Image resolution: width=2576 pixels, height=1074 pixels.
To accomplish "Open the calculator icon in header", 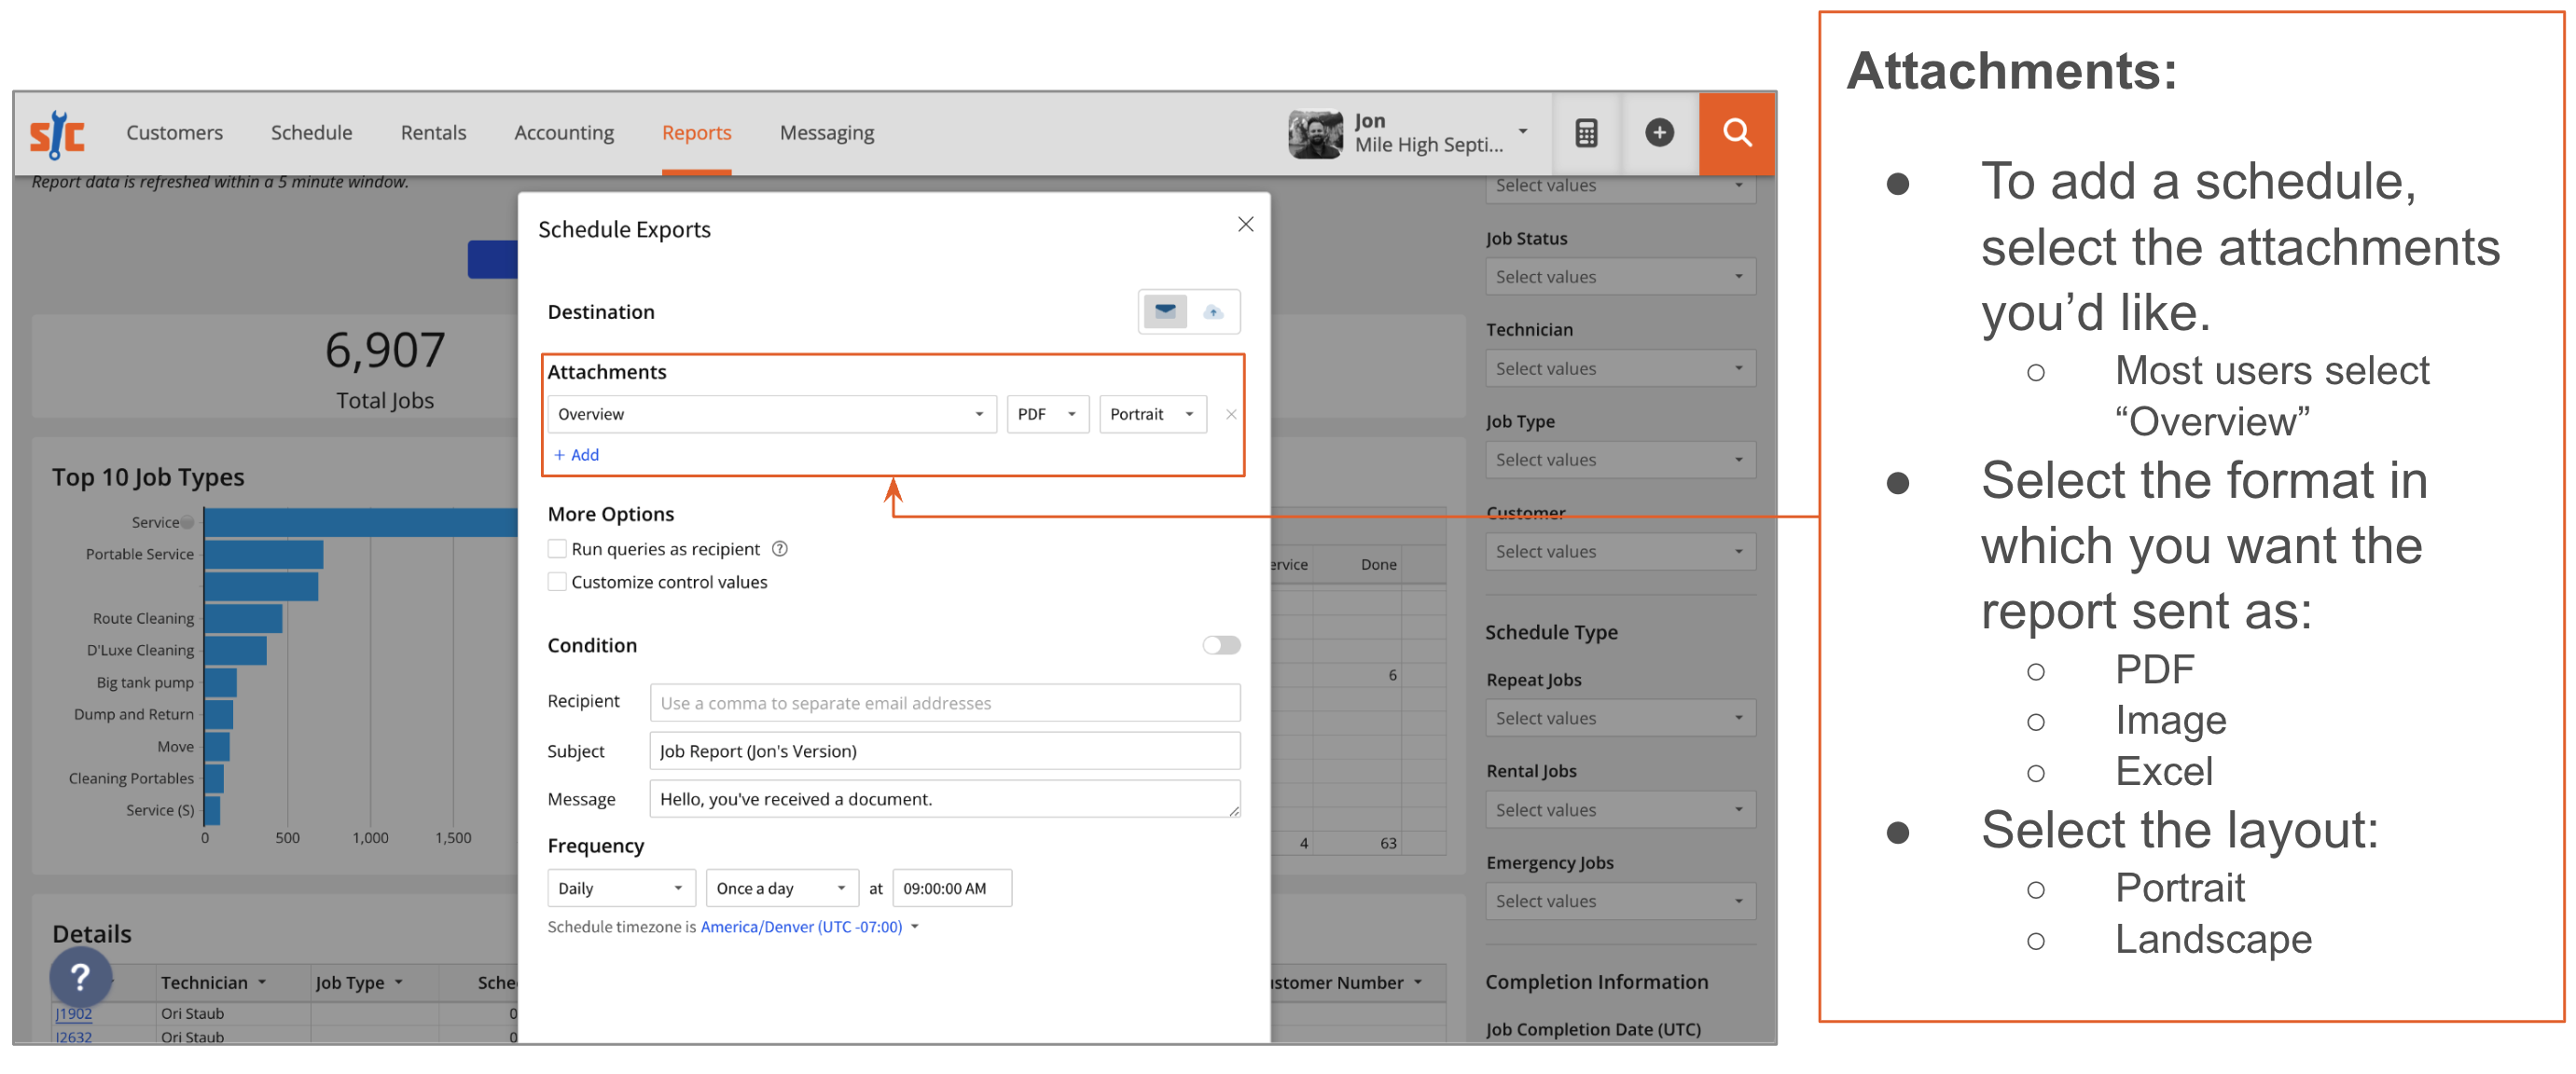I will point(1587,133).
